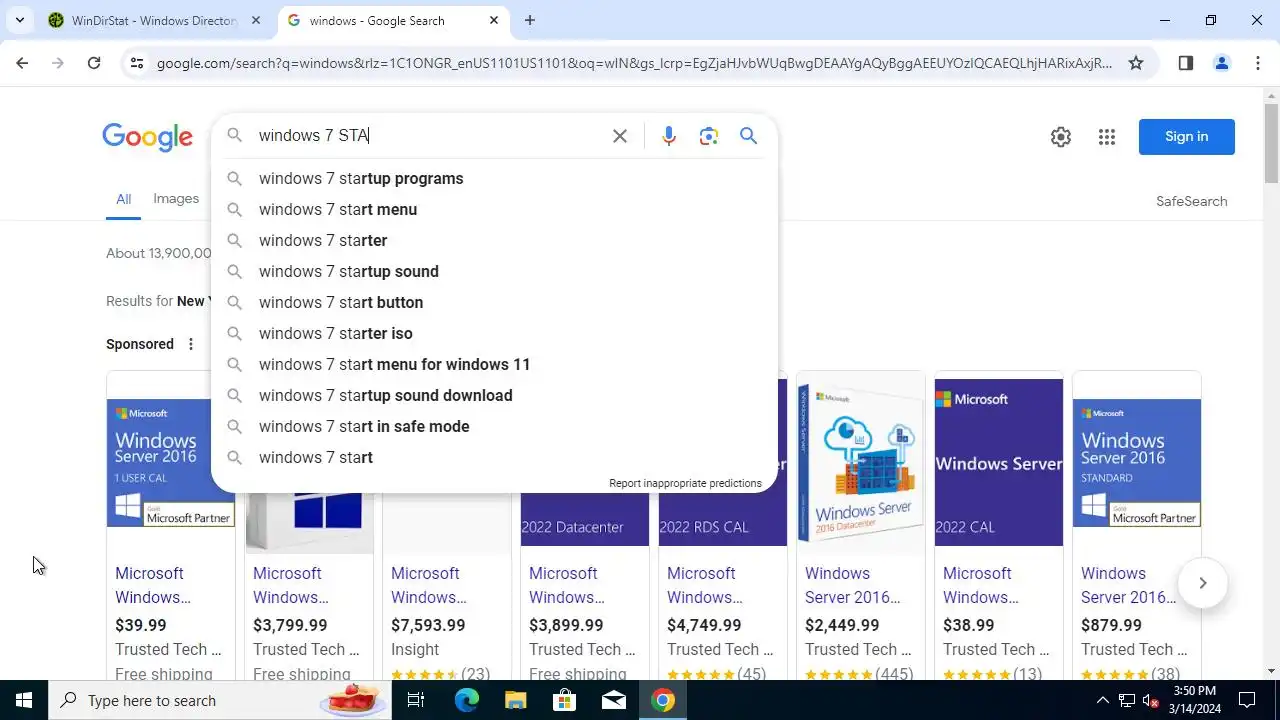The height and width of the screenshot is (720, 1280).
Task: Open SafeSearch settings
Action: [1191, 201]
